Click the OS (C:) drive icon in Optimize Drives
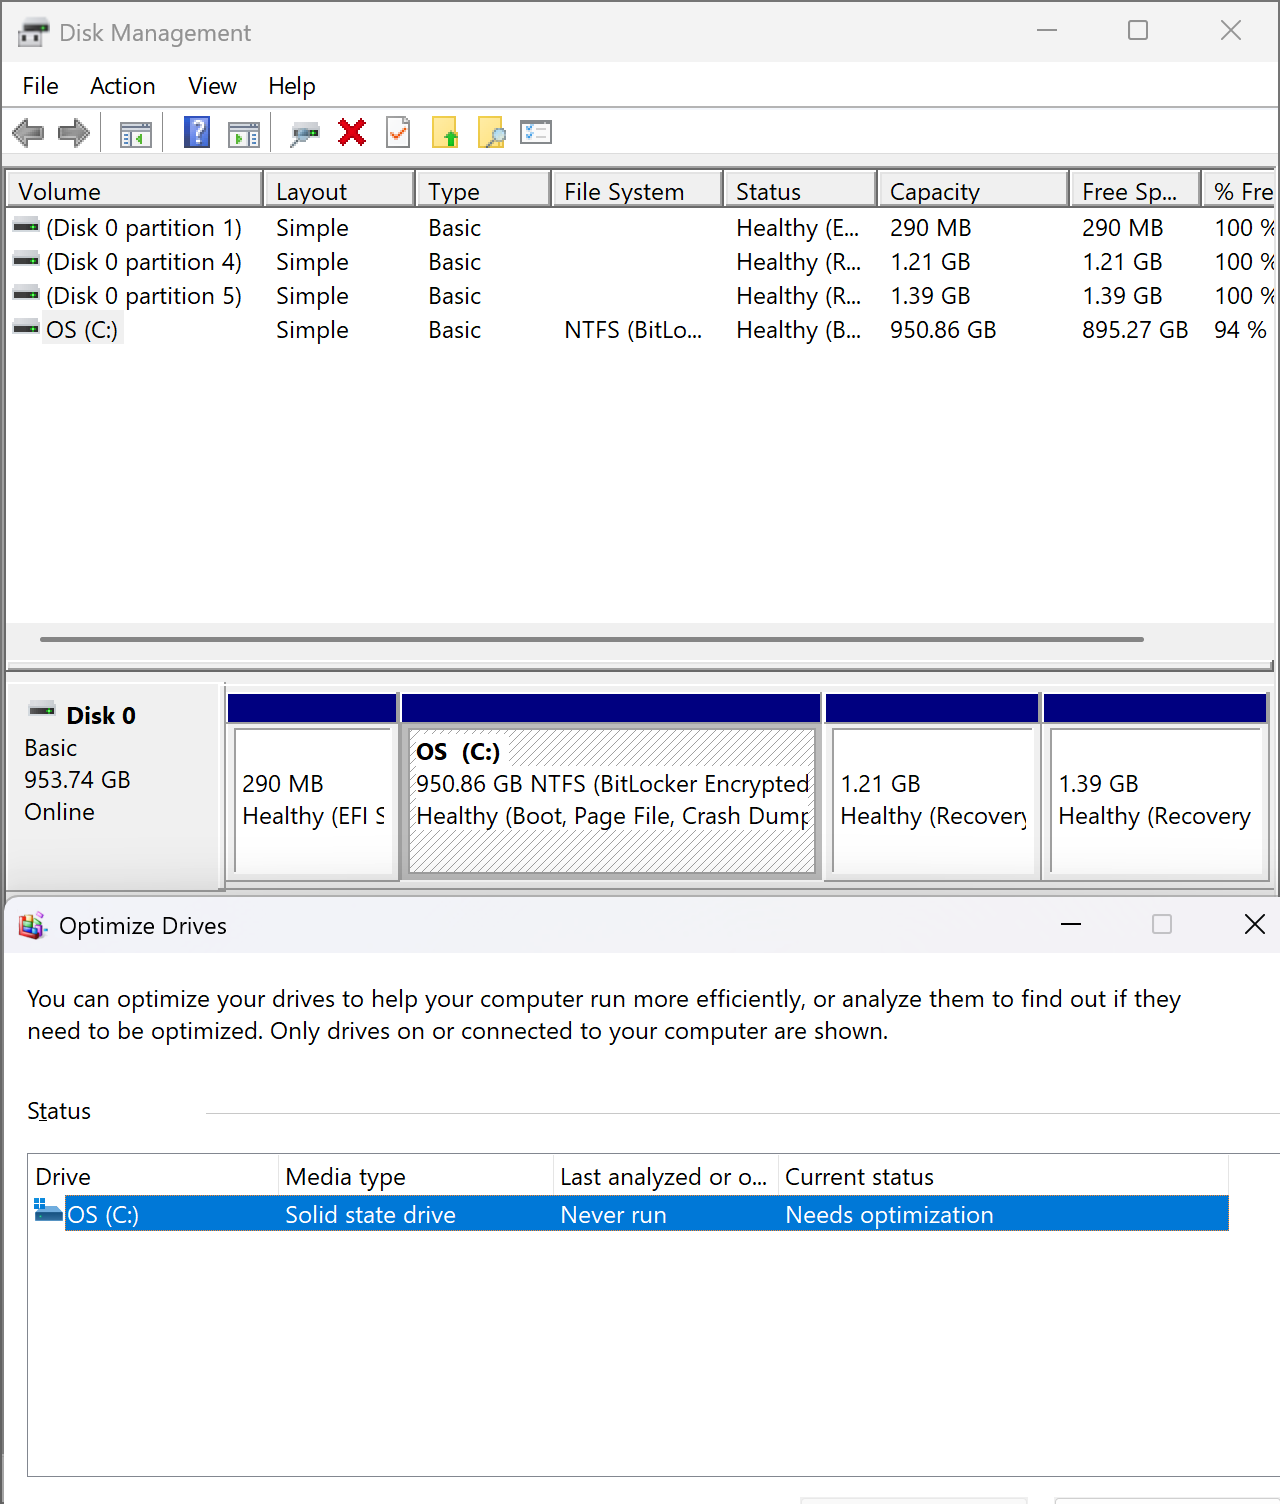This screenshot has width=1280, height=1504. tap(48, 1211)
